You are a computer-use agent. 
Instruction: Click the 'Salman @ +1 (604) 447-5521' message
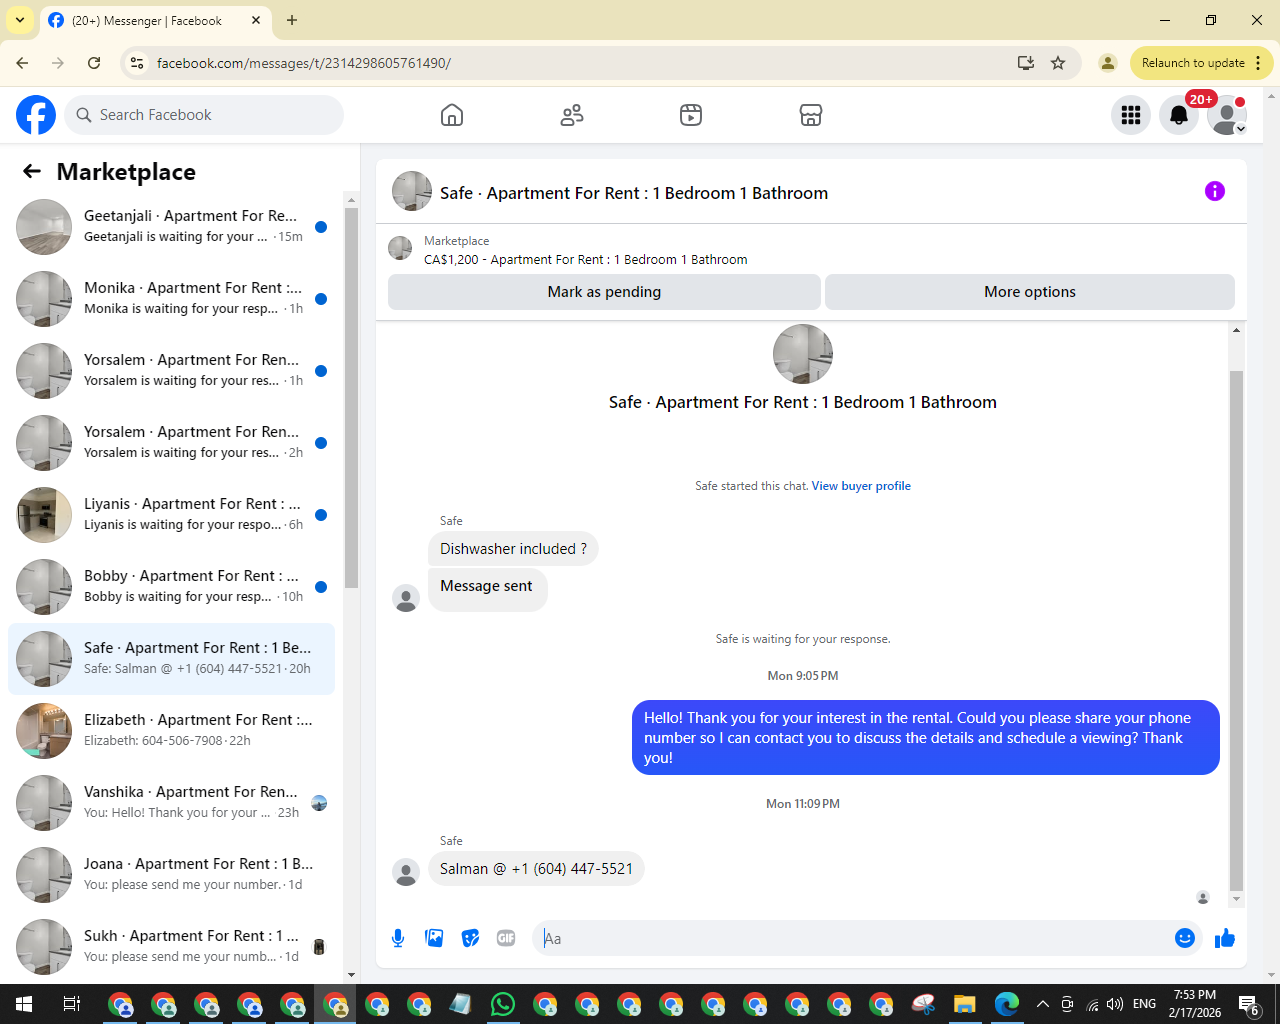536,869
